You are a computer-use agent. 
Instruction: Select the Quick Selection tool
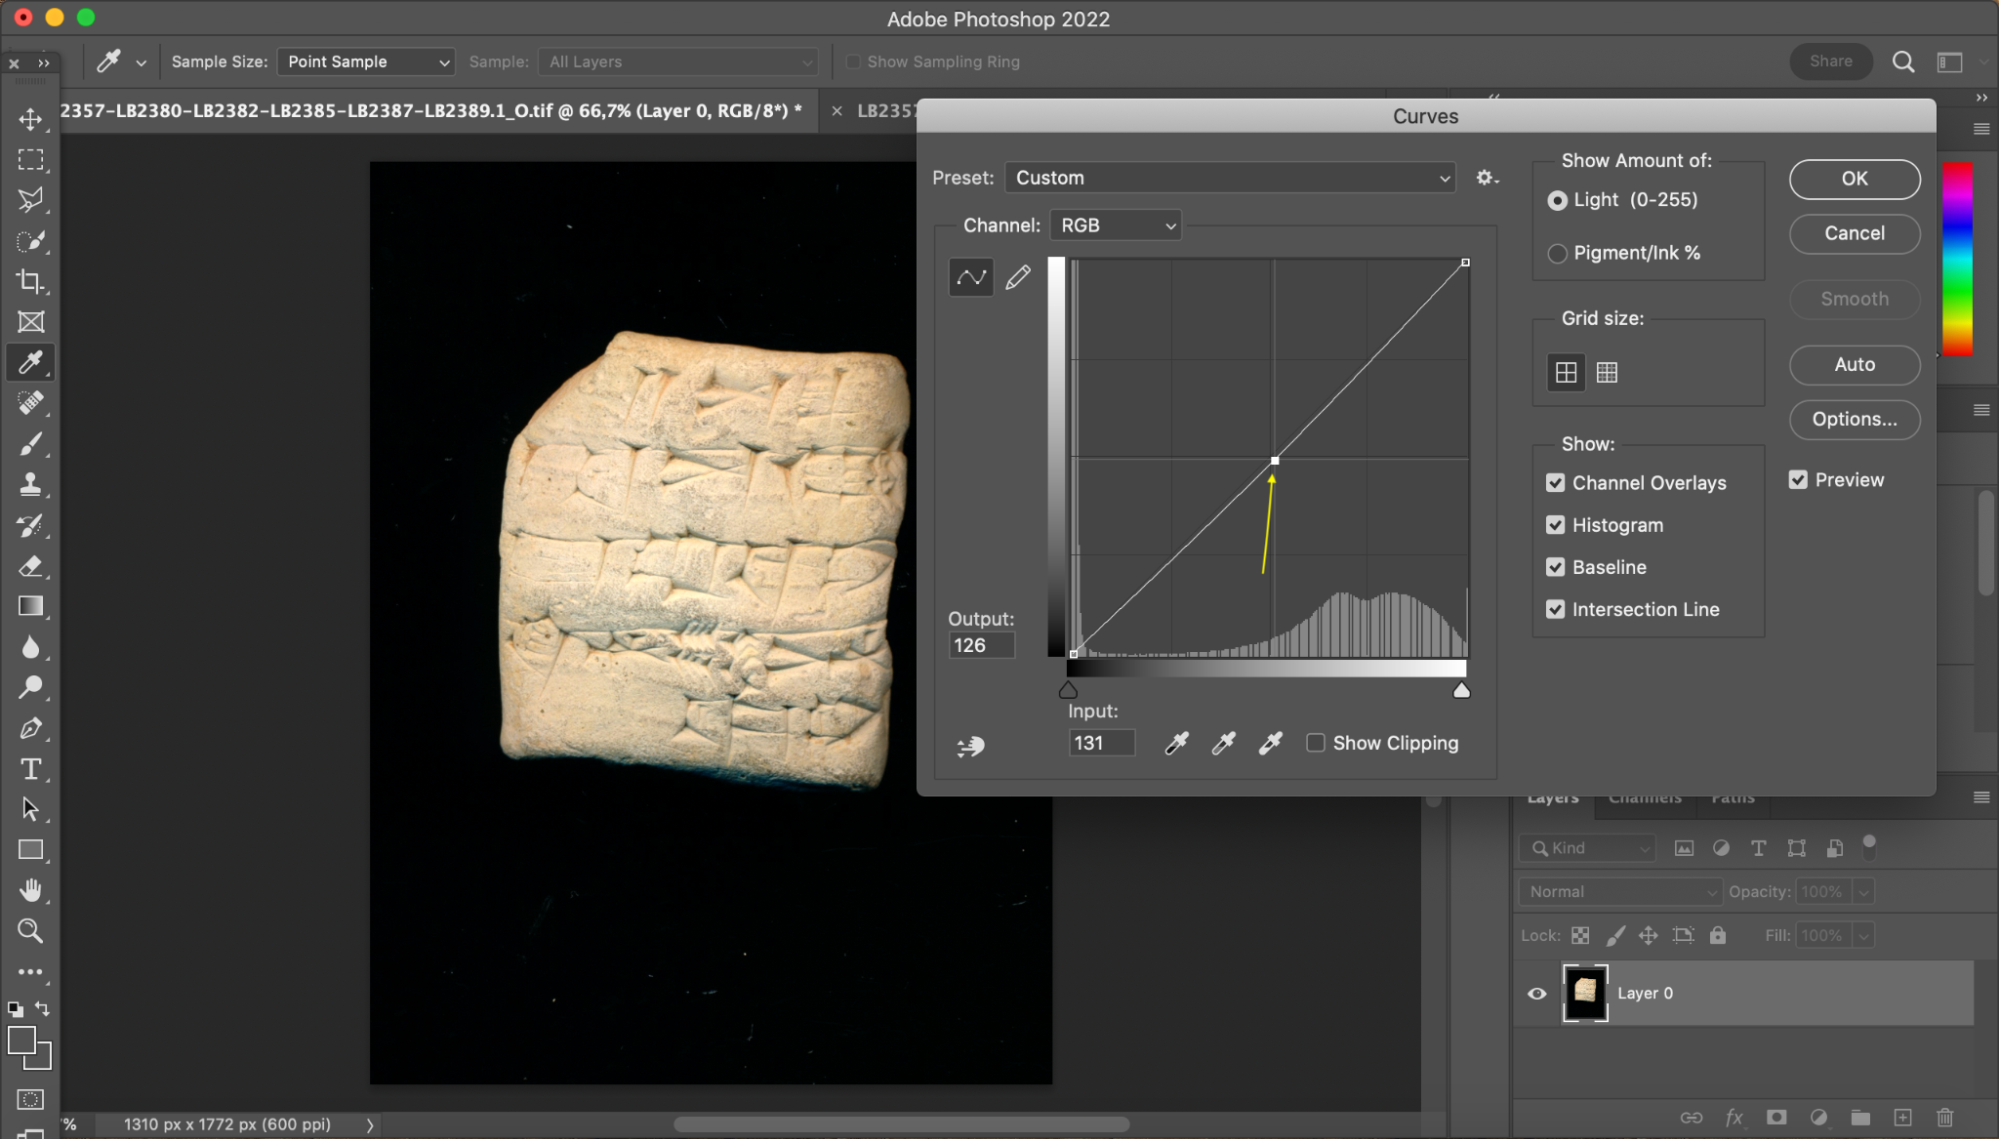tap(30, 241)
